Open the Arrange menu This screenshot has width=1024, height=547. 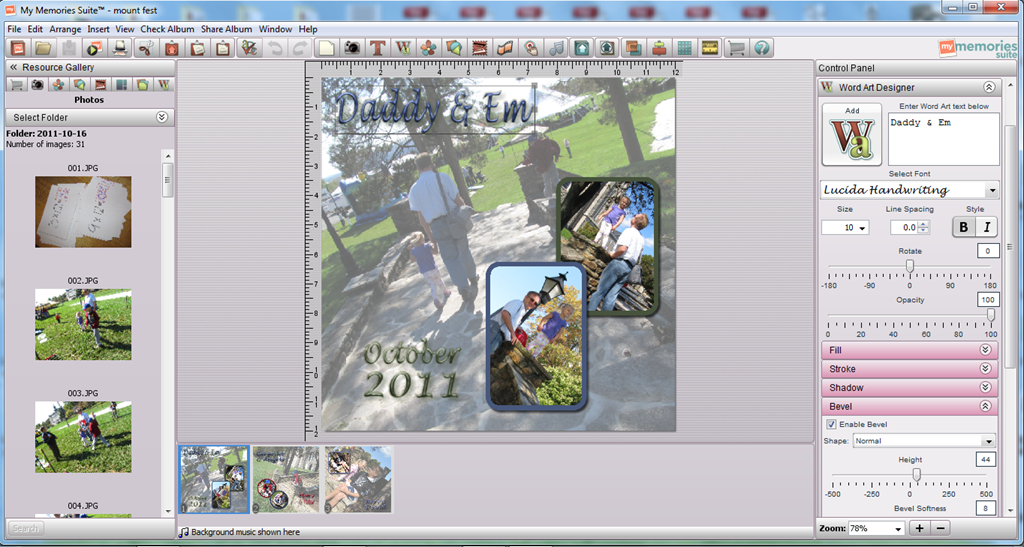65,29
